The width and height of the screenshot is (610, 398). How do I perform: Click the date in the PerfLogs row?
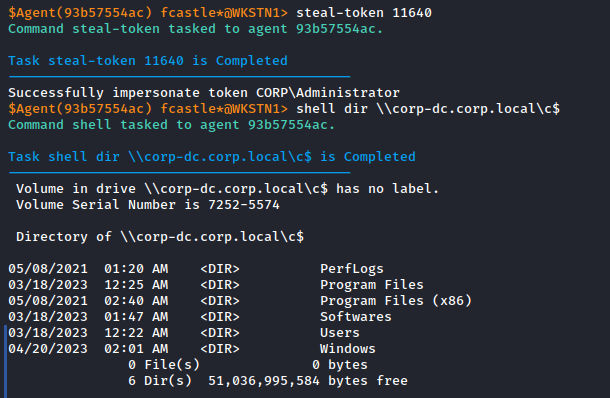[48, 269]
